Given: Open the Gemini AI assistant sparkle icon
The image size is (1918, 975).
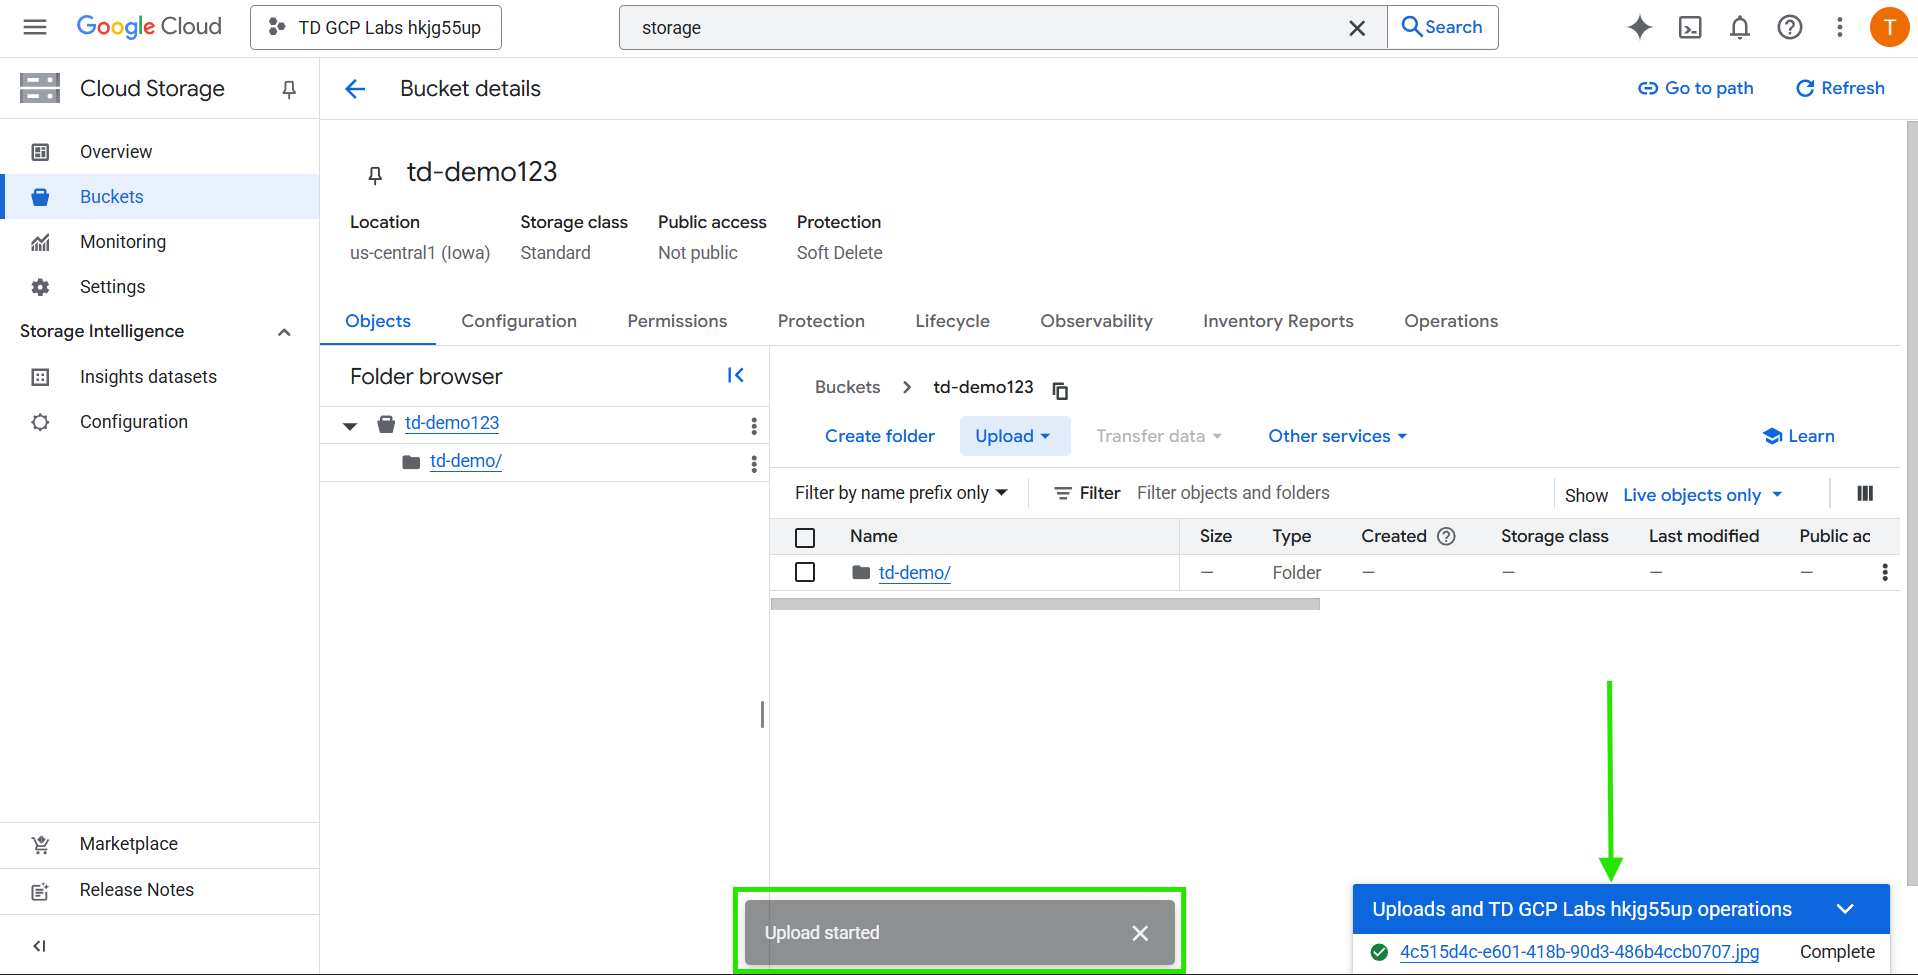Looking at the screenshot, I should (x=1639, y=27).
